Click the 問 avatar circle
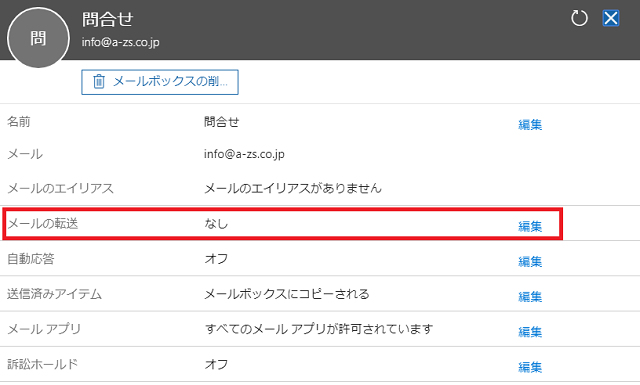 [x=38, y=38]
